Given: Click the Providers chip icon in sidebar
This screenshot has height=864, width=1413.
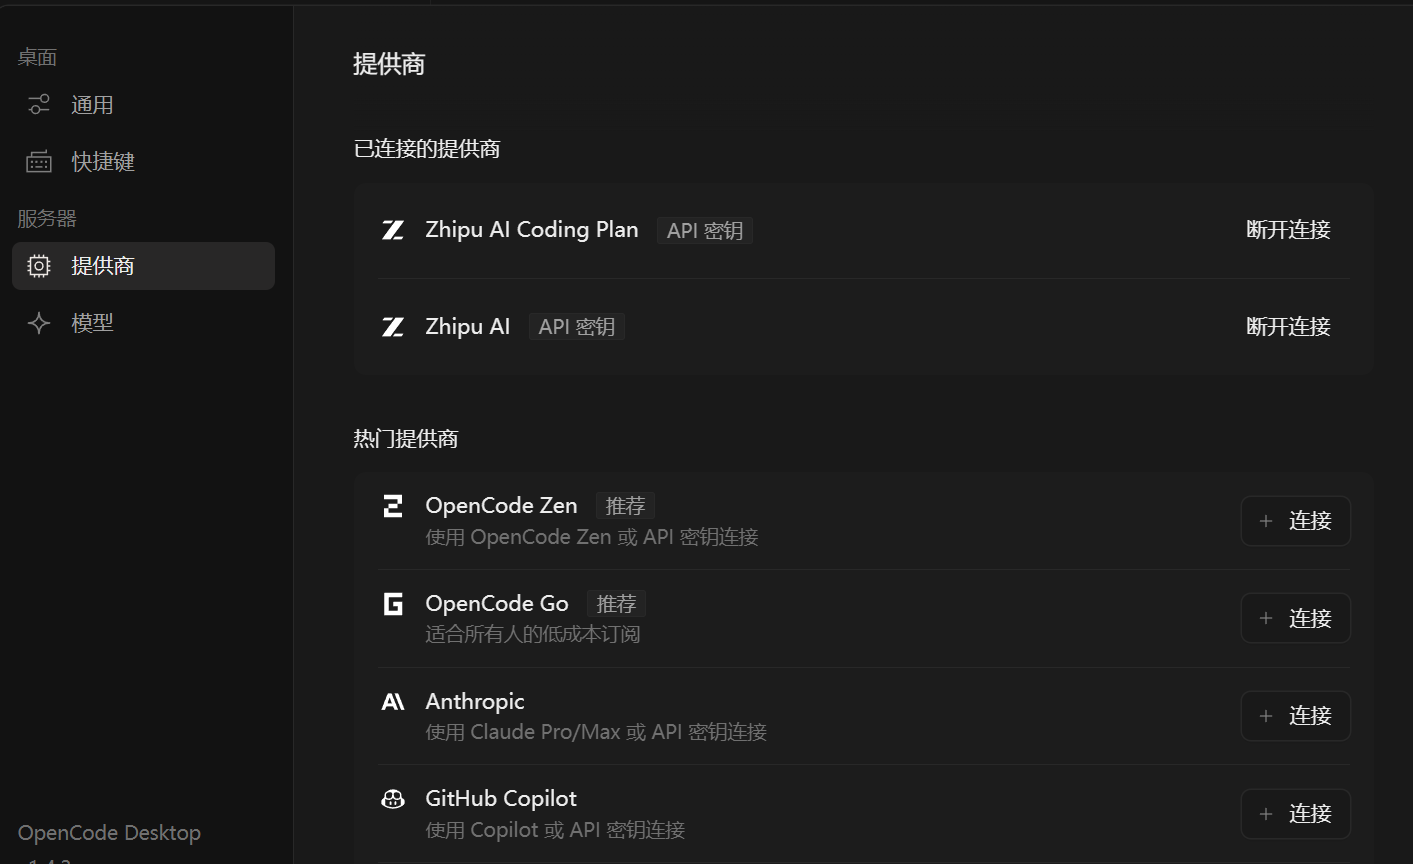Looking at the screenshot, I should [39, 266].
